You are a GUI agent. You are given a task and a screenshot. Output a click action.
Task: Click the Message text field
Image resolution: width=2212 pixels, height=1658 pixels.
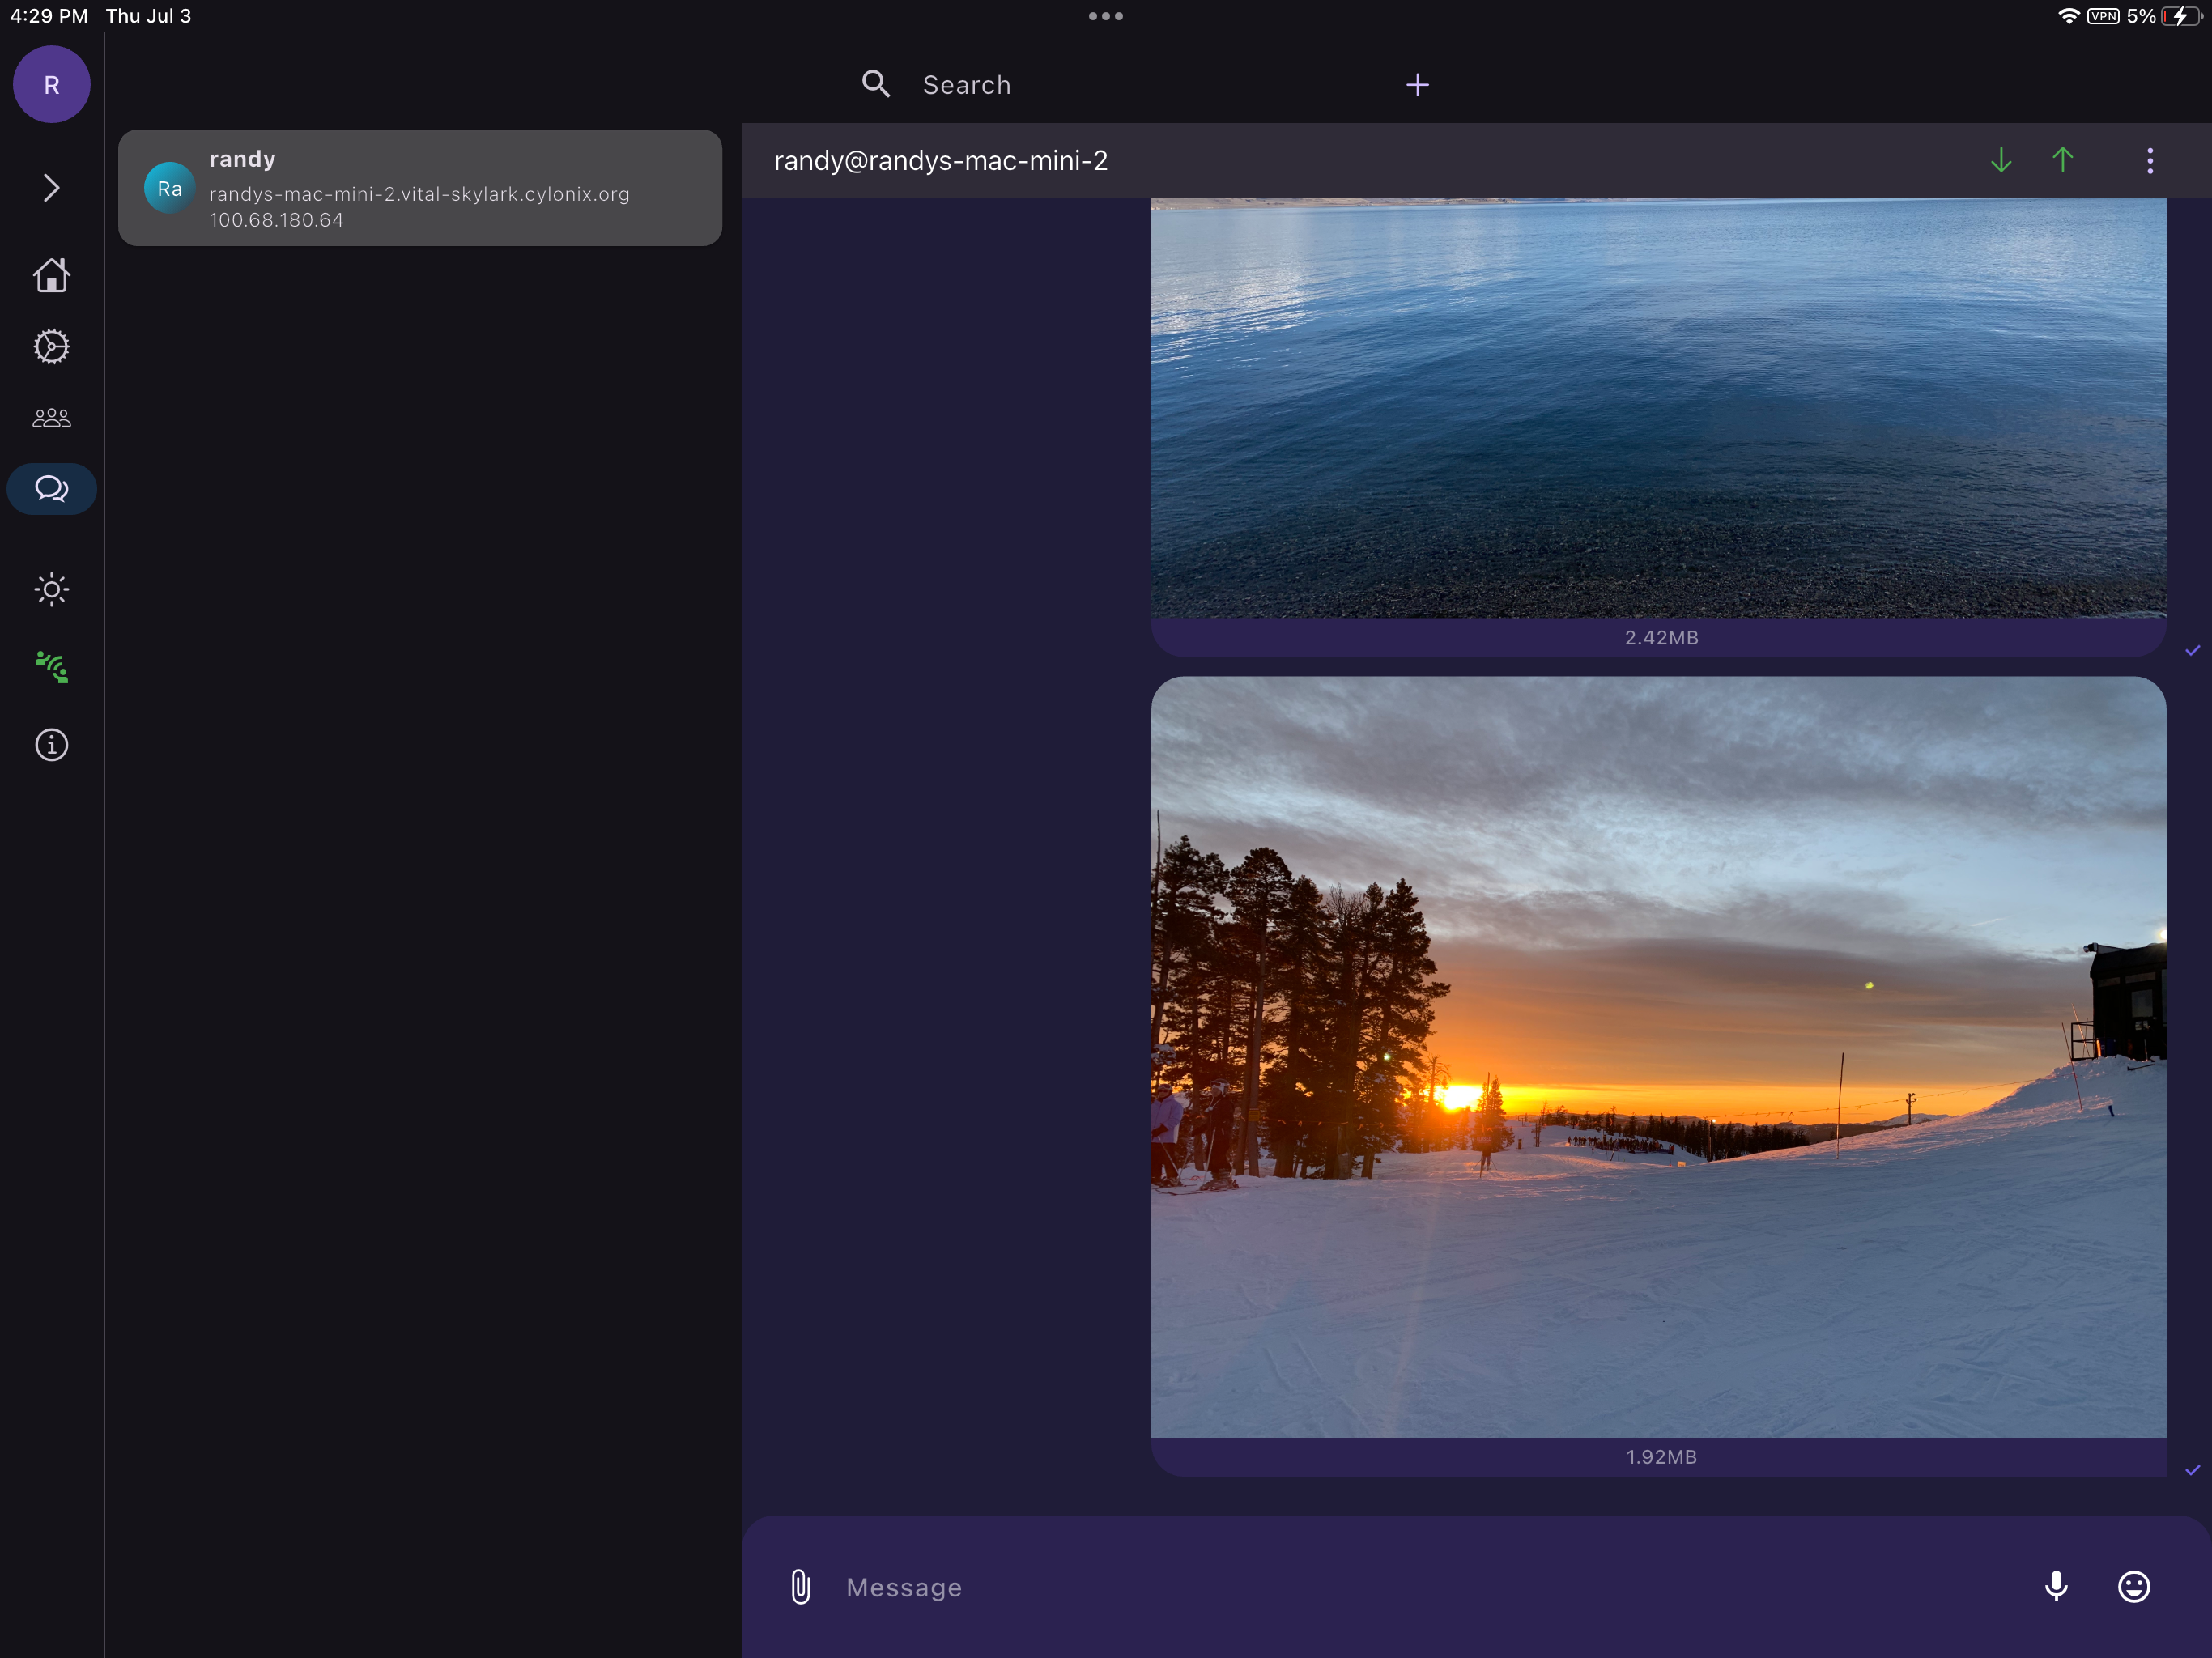pyautogui.click(x=1420, y=1587)
